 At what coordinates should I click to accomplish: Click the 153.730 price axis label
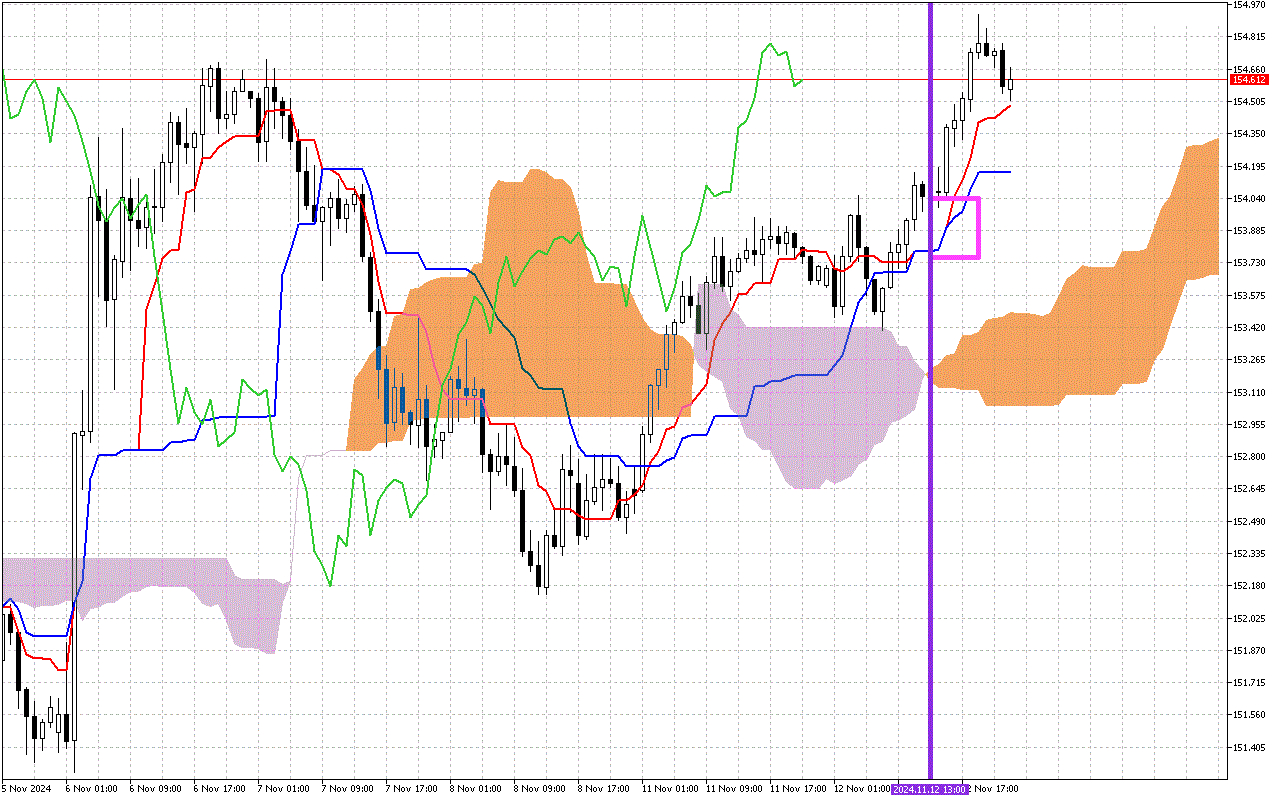(x=1249, y=263)
